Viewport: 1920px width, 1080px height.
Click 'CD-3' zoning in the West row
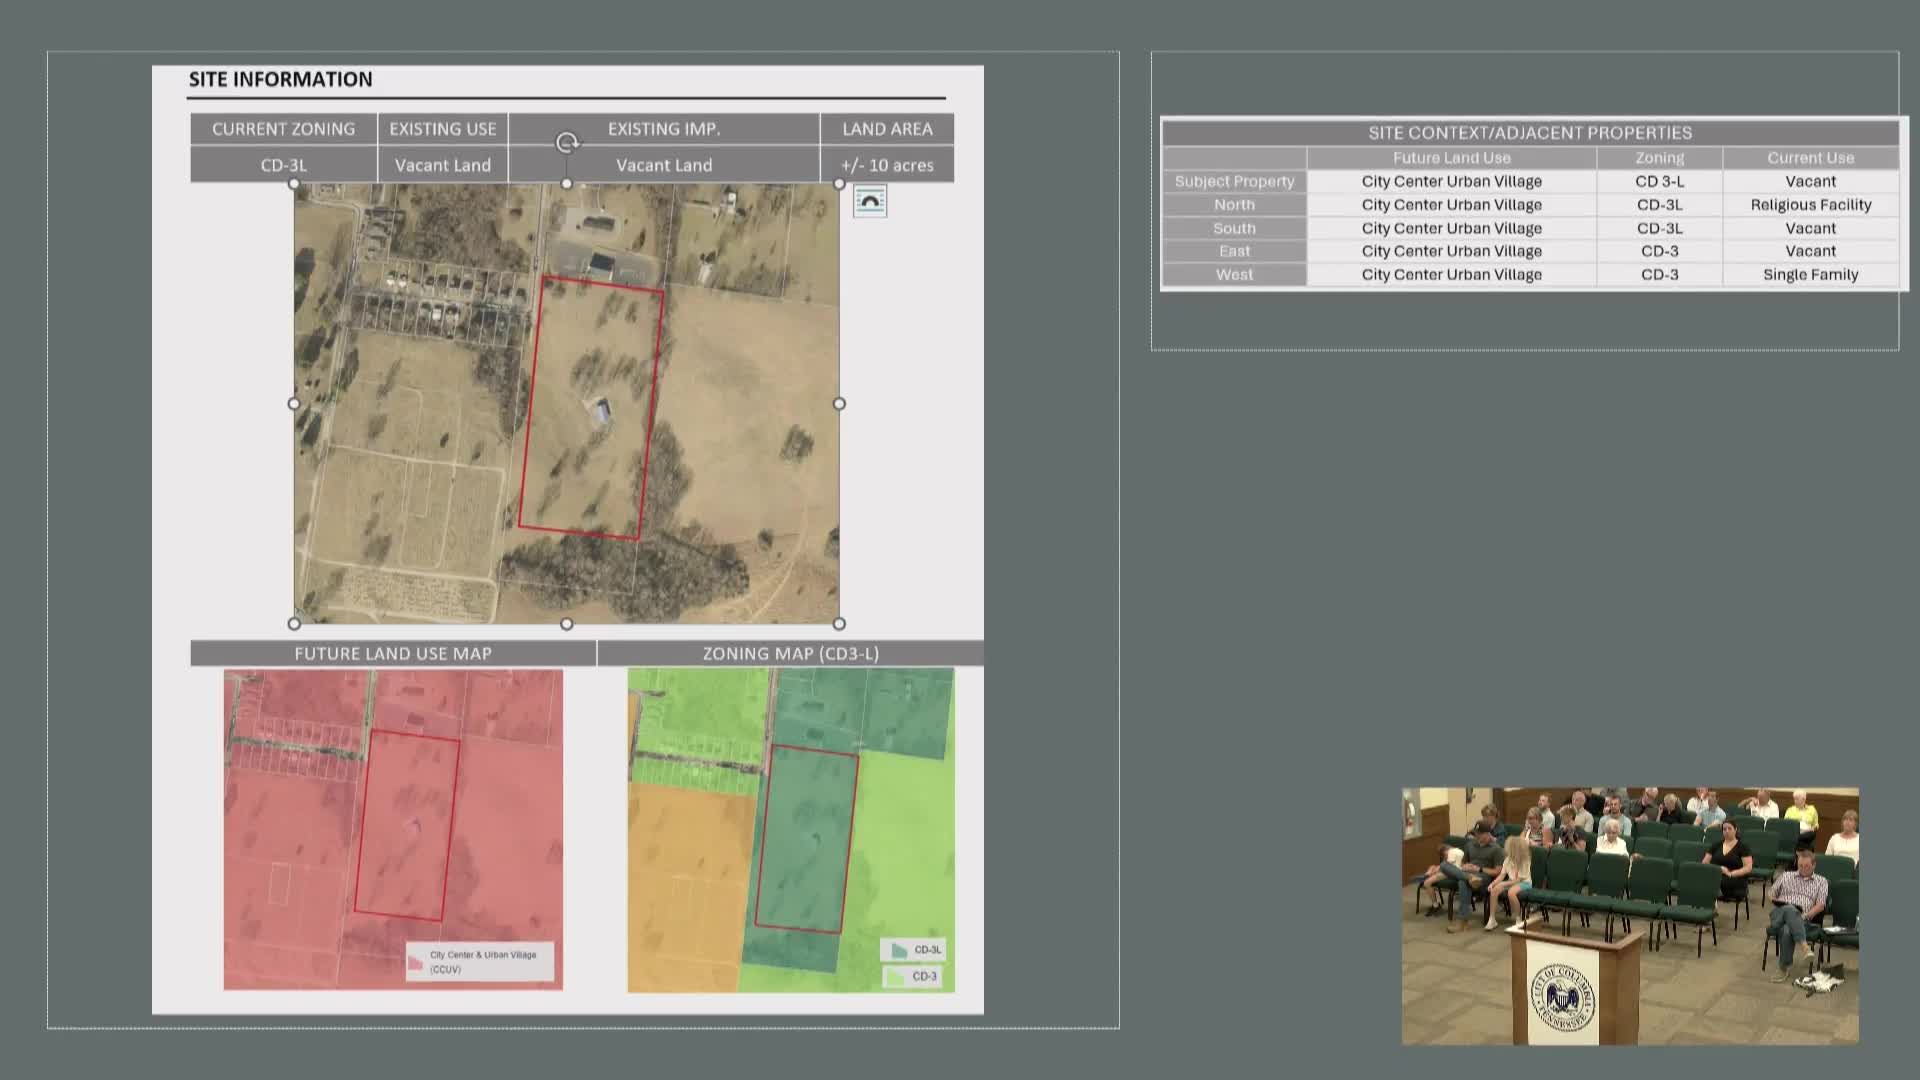tap(1660, 274)
